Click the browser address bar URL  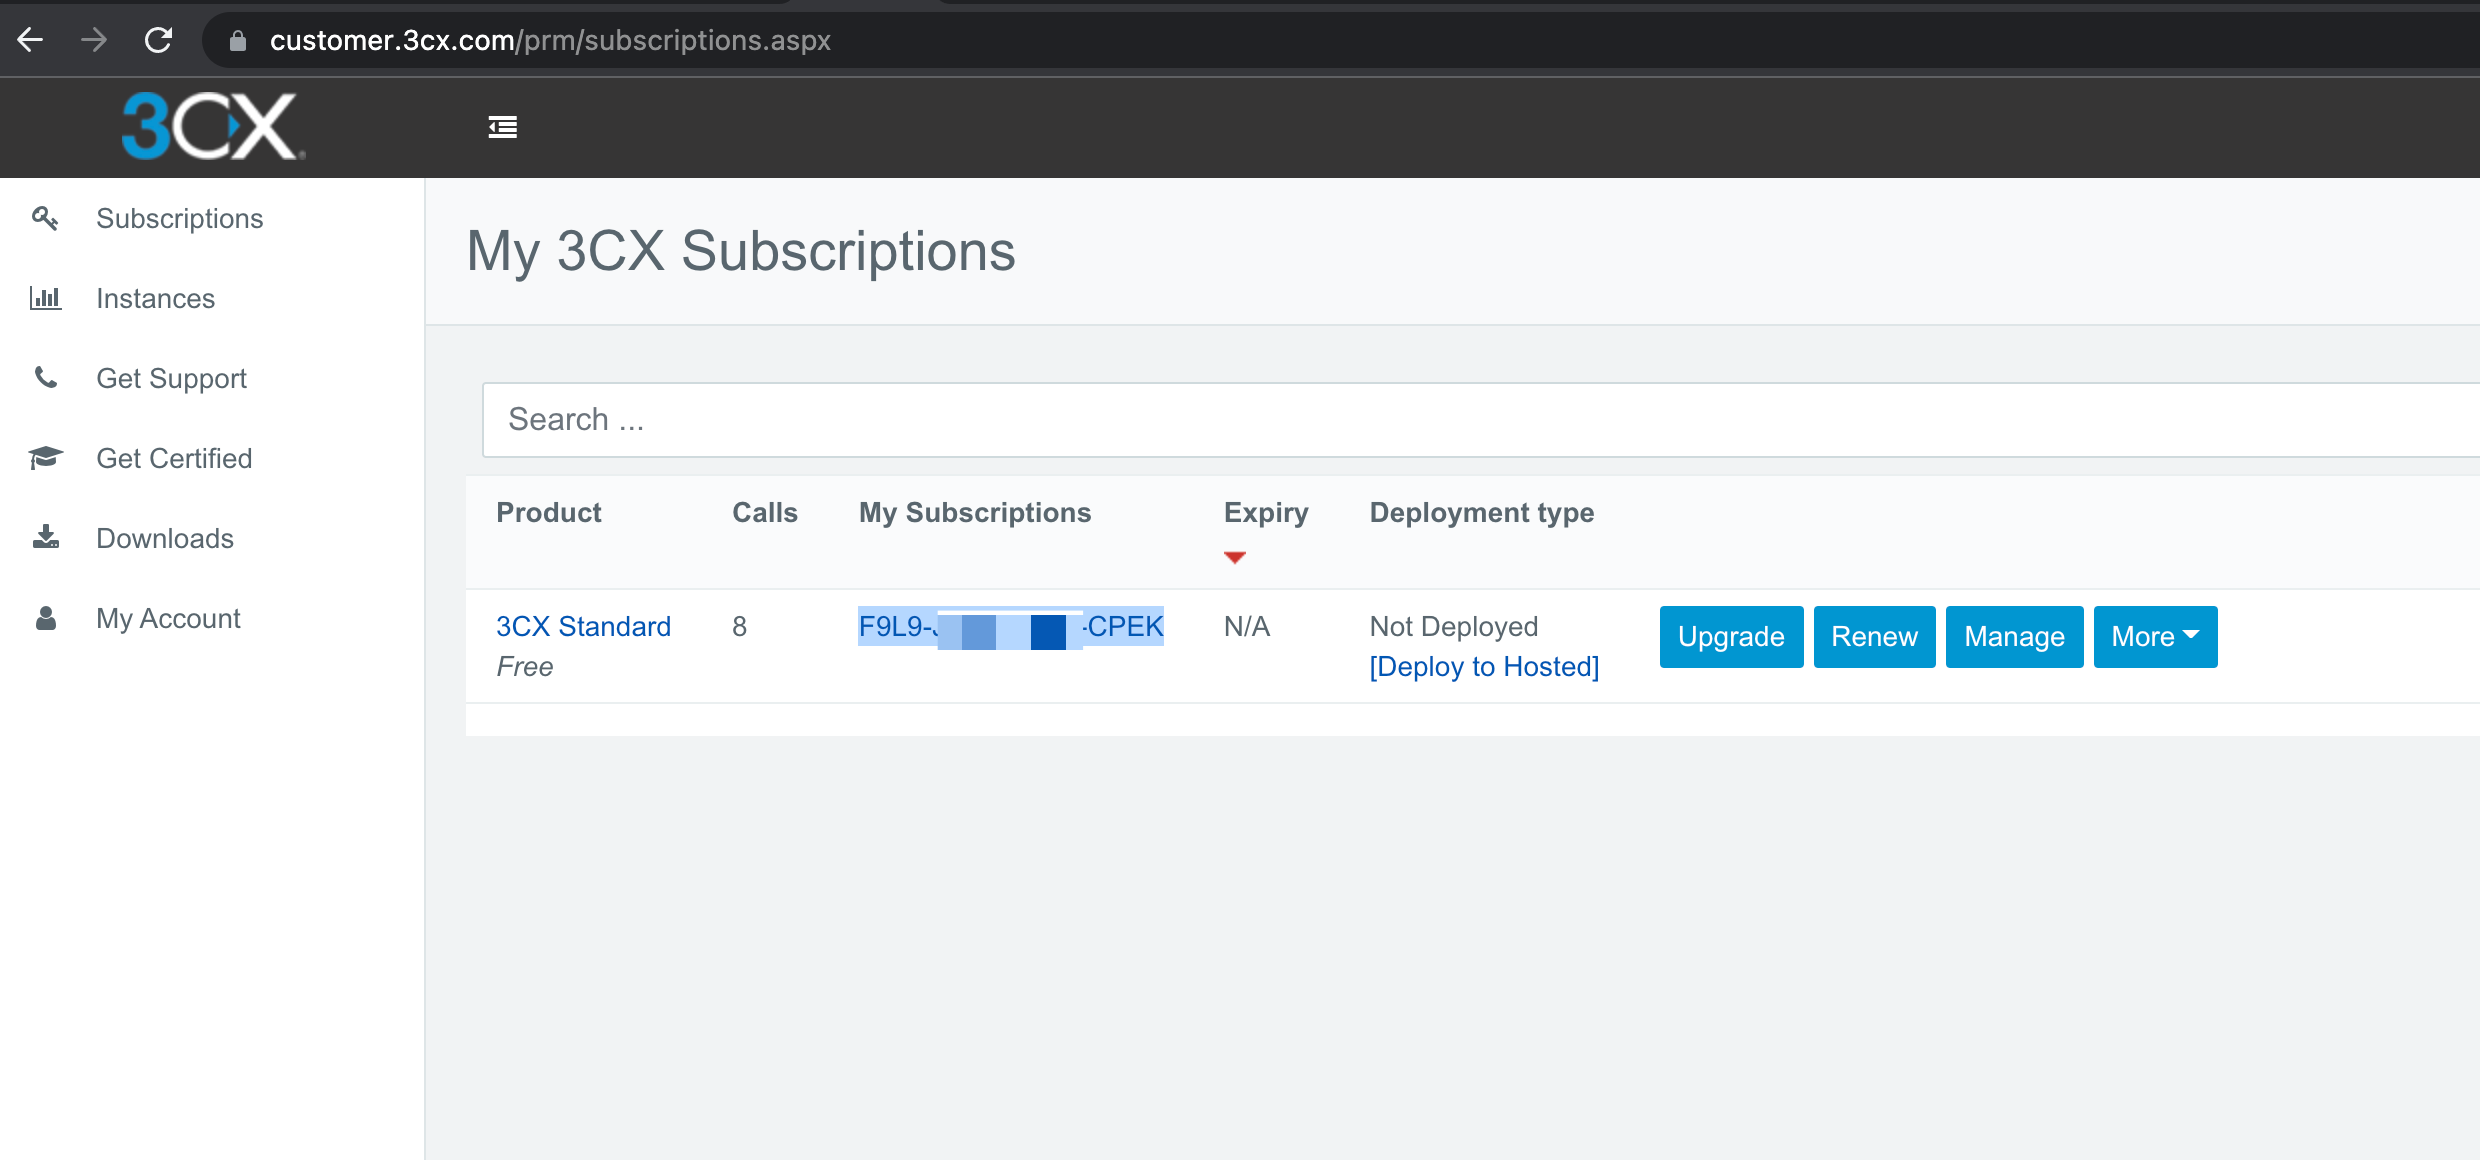[x=550, y=40]
